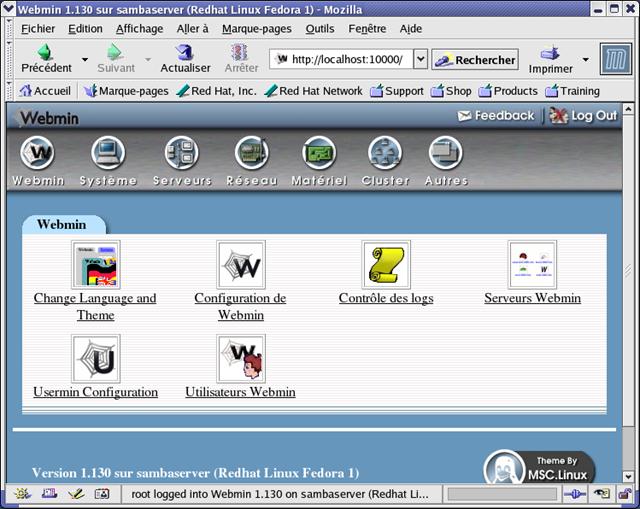The width and height of the screenshot is (640, 509).
Task: Click the vertical scrollbar down arrow
Action: (x=629, y=476)
